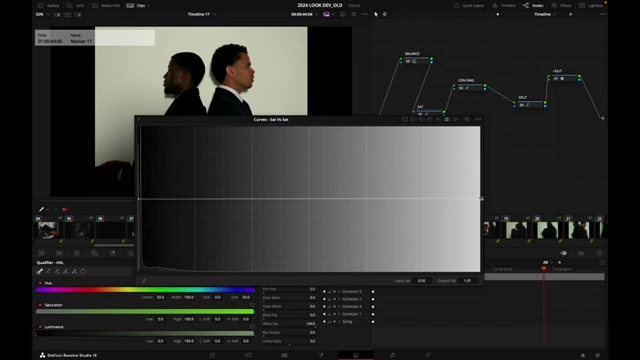Viewport: 640px width, 360px height.
Task: Open the viewer options ellipsis menu
Action: [365, 14]
